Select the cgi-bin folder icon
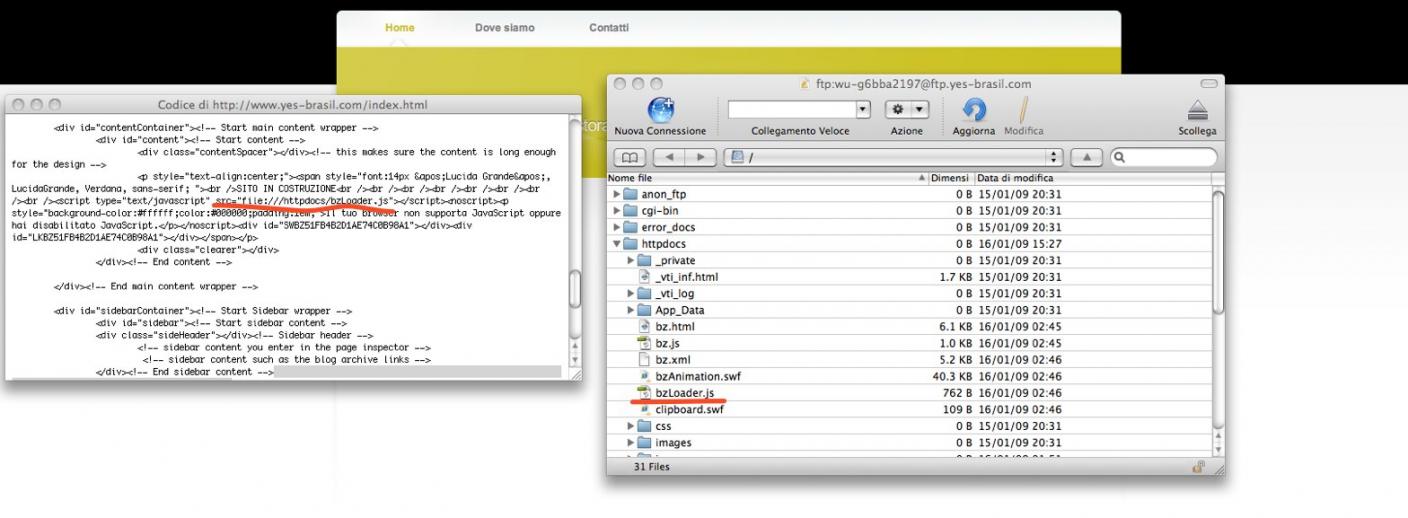The image size is (1408, 518). point(631,211)
